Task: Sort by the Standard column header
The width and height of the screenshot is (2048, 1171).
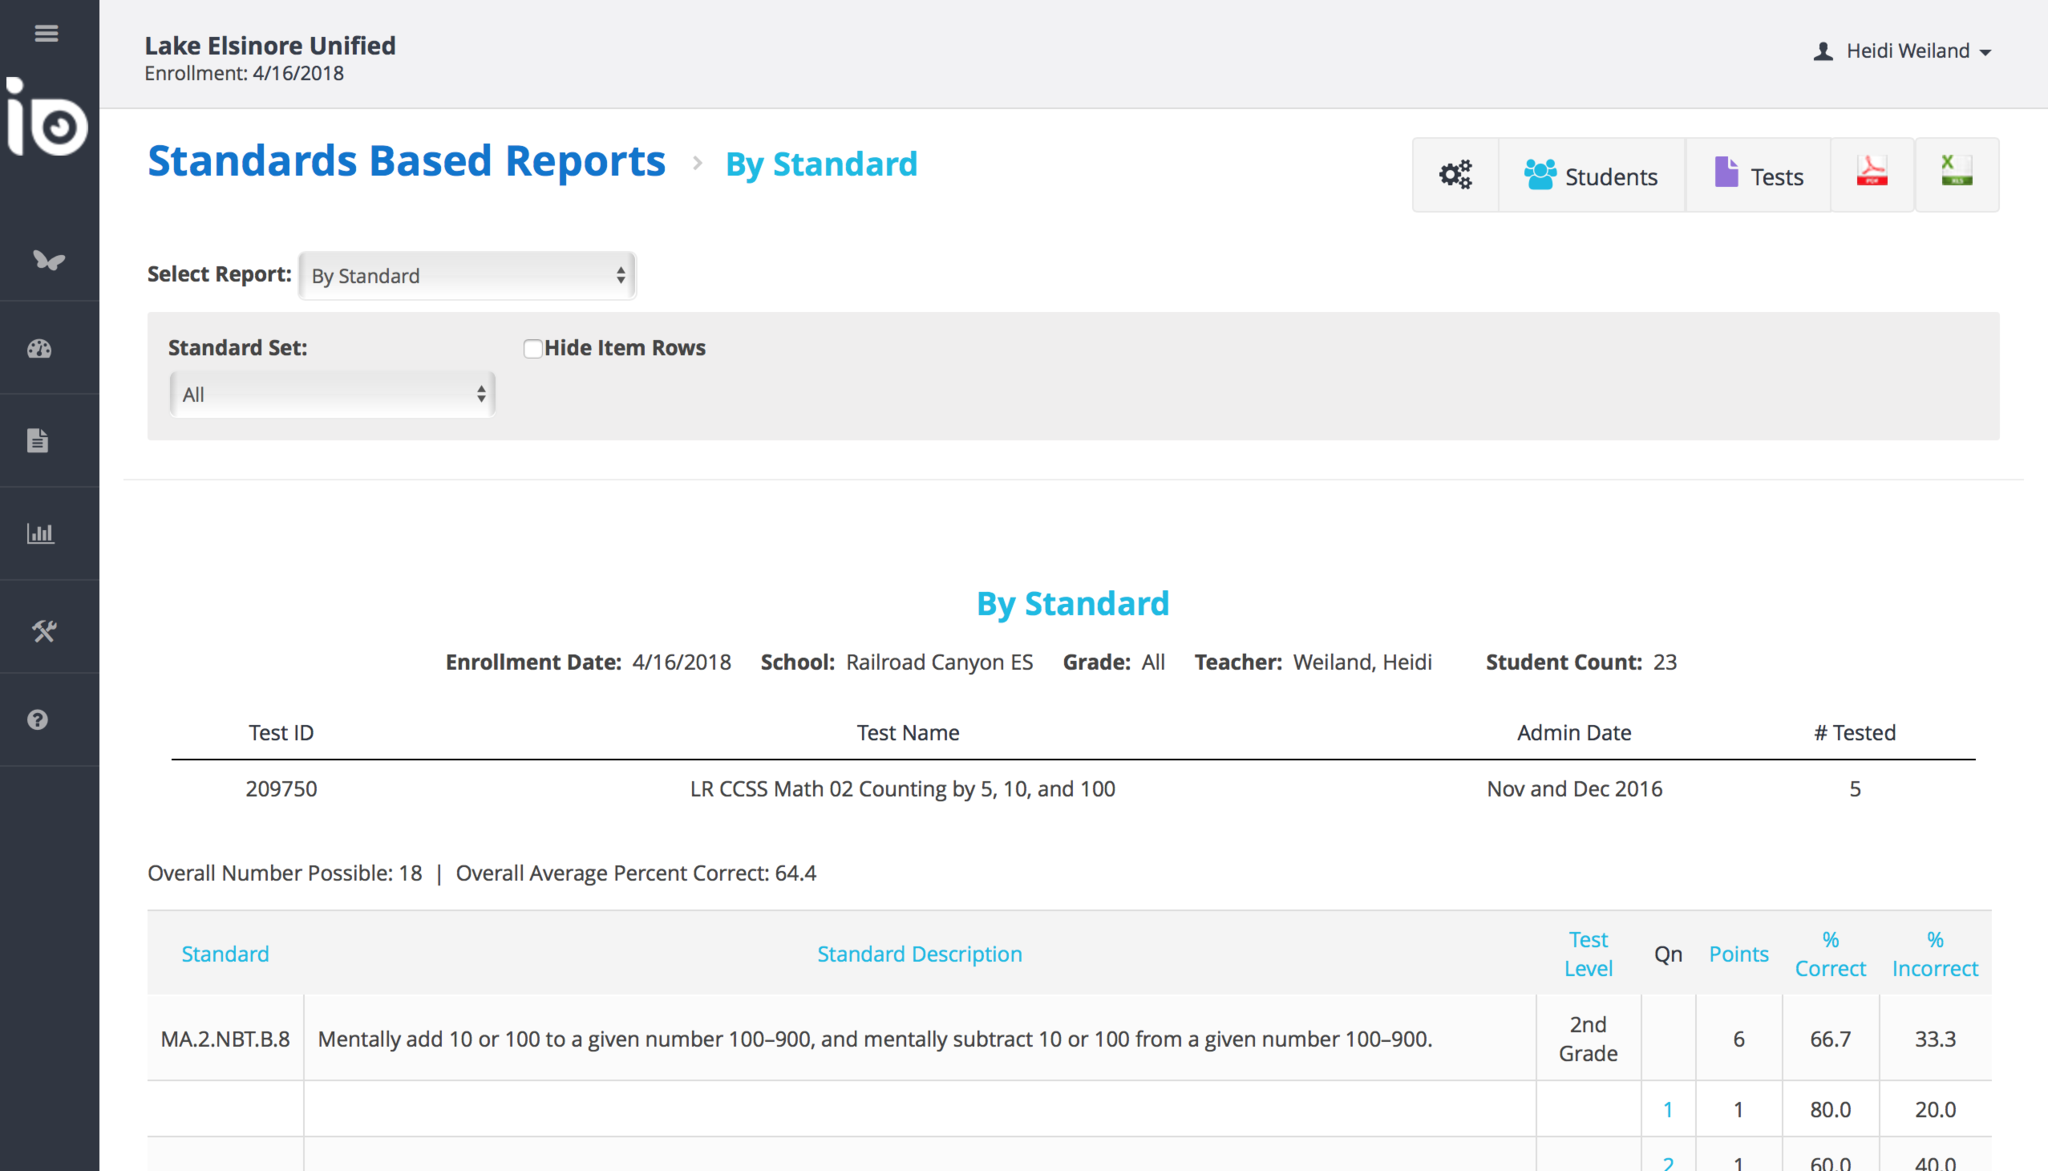Action: [x=225, y=954]
